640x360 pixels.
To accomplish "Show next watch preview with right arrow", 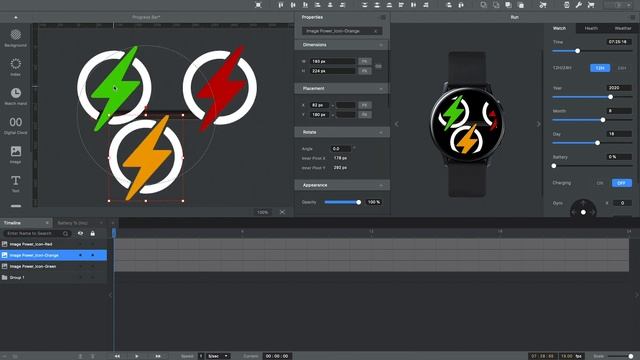I will click(x=538, y=124).
